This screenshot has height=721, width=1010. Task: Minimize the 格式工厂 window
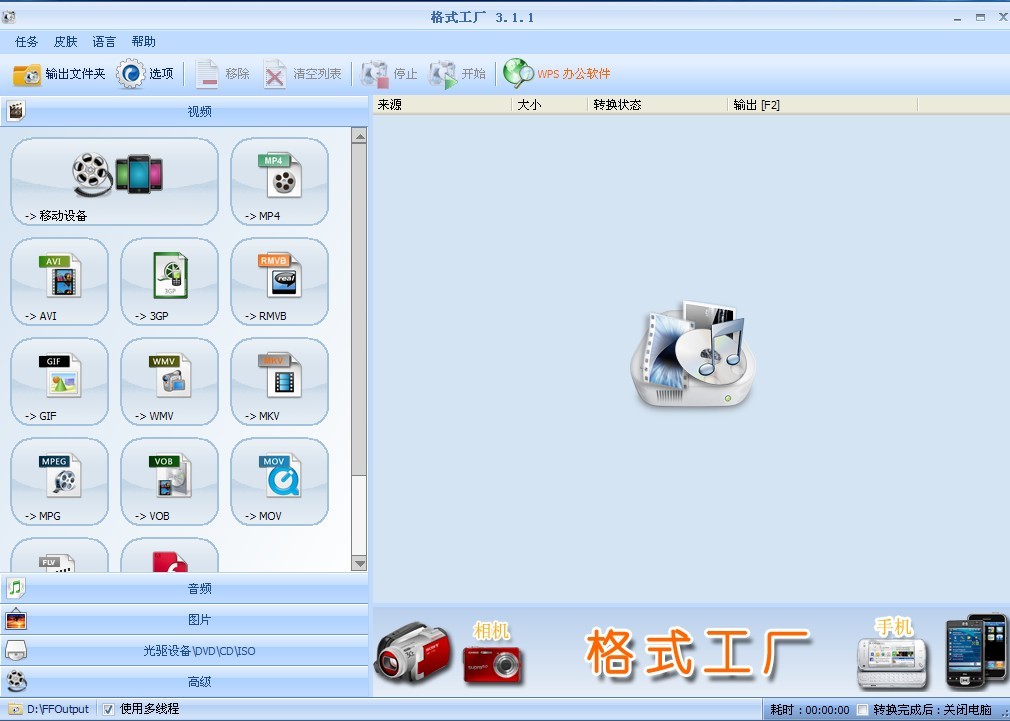[958, 18]
